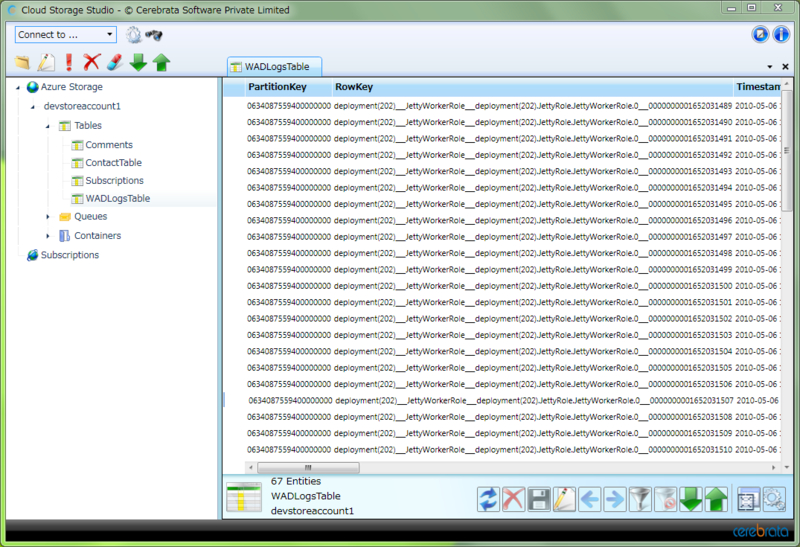Screen dimensions: 800x547
Task: Click the funnel filter icon
Action: tap(640, 499)
